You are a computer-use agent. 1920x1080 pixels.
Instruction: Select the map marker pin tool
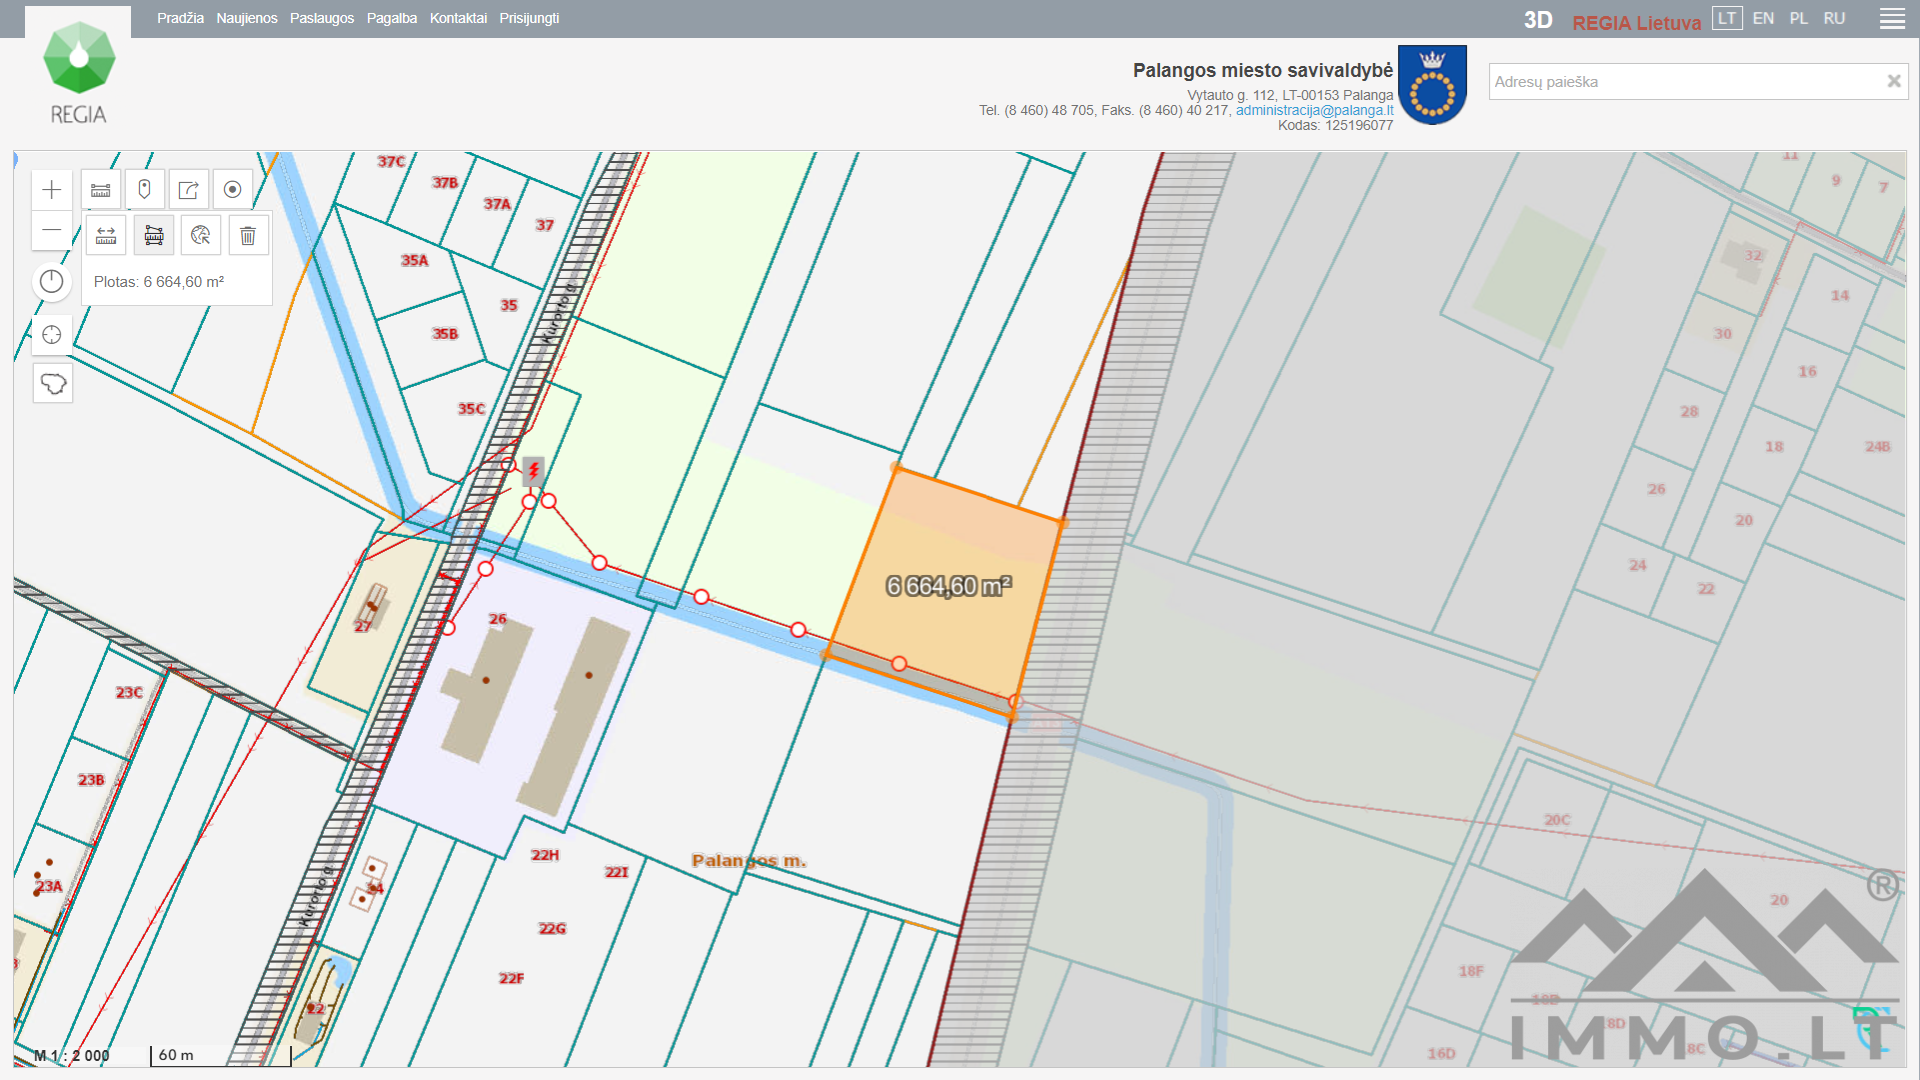(x=145, y=190)
